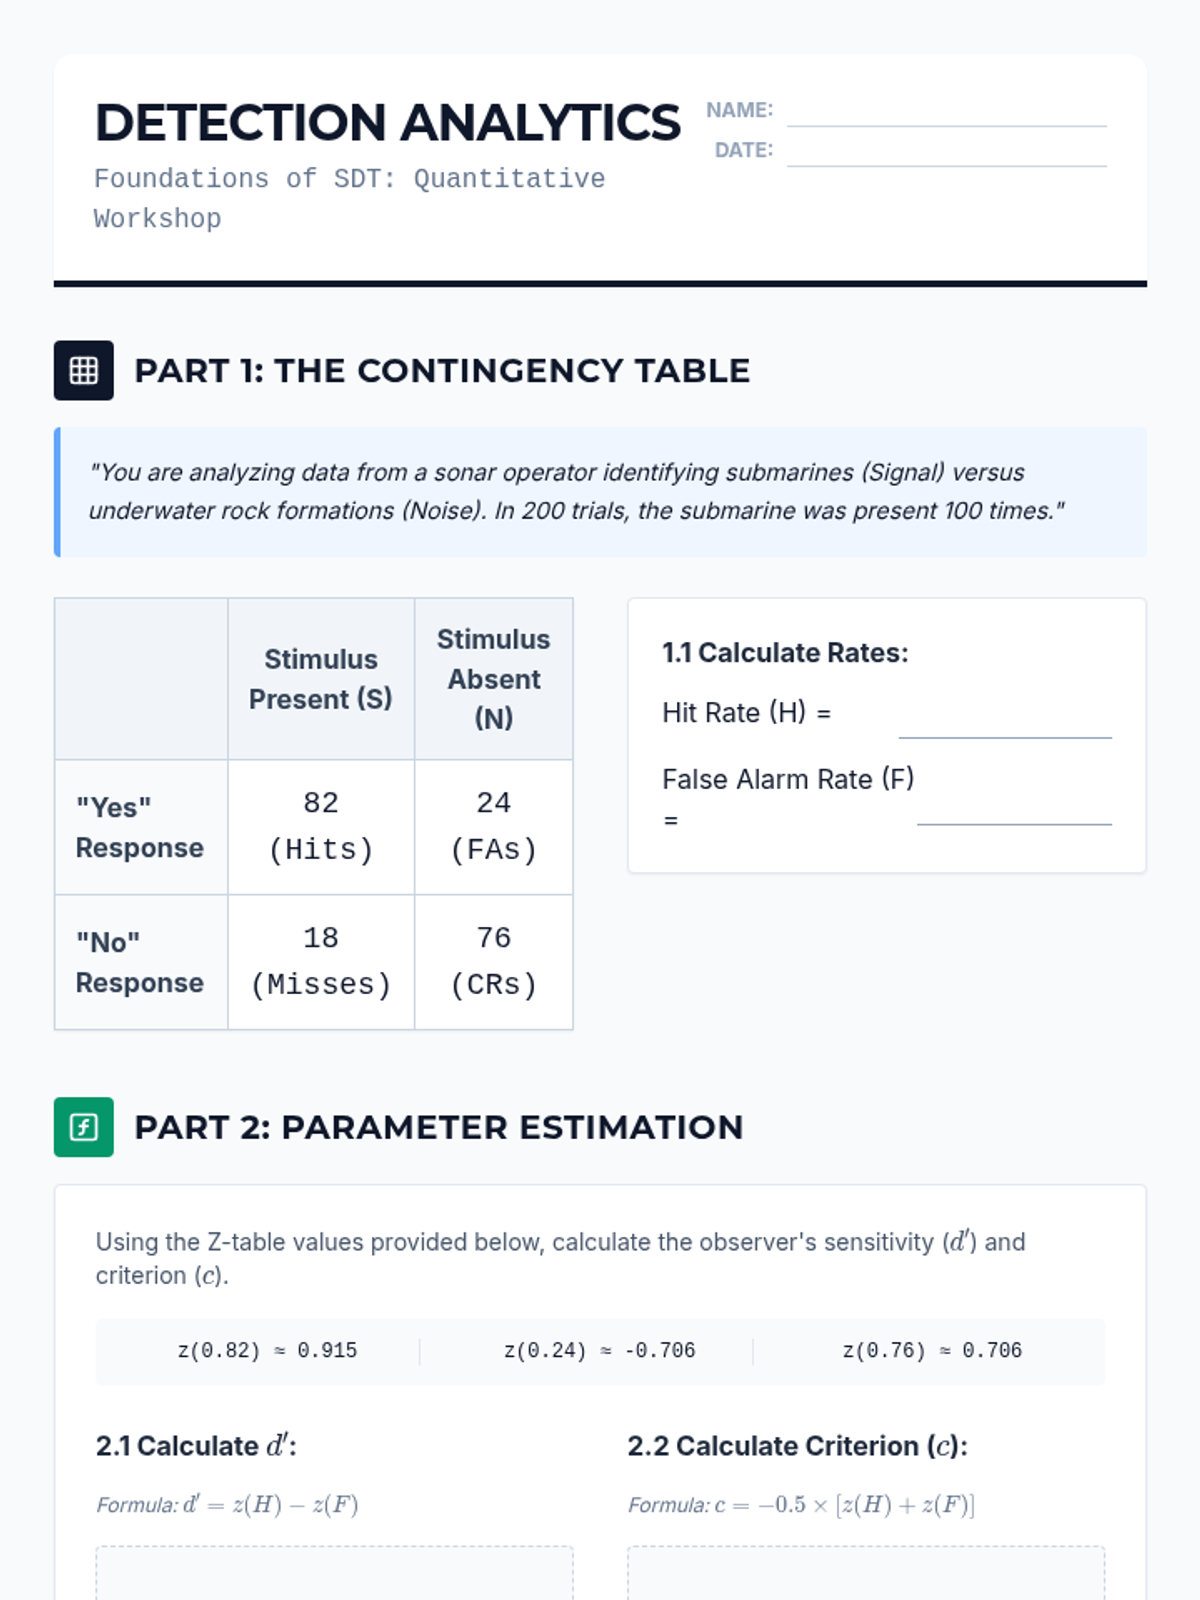Image resolution: width=1200 pixels, height=1600 pixels.
Task: Click the Stimulus Absent (N) column header
Action: pos(494,679)
